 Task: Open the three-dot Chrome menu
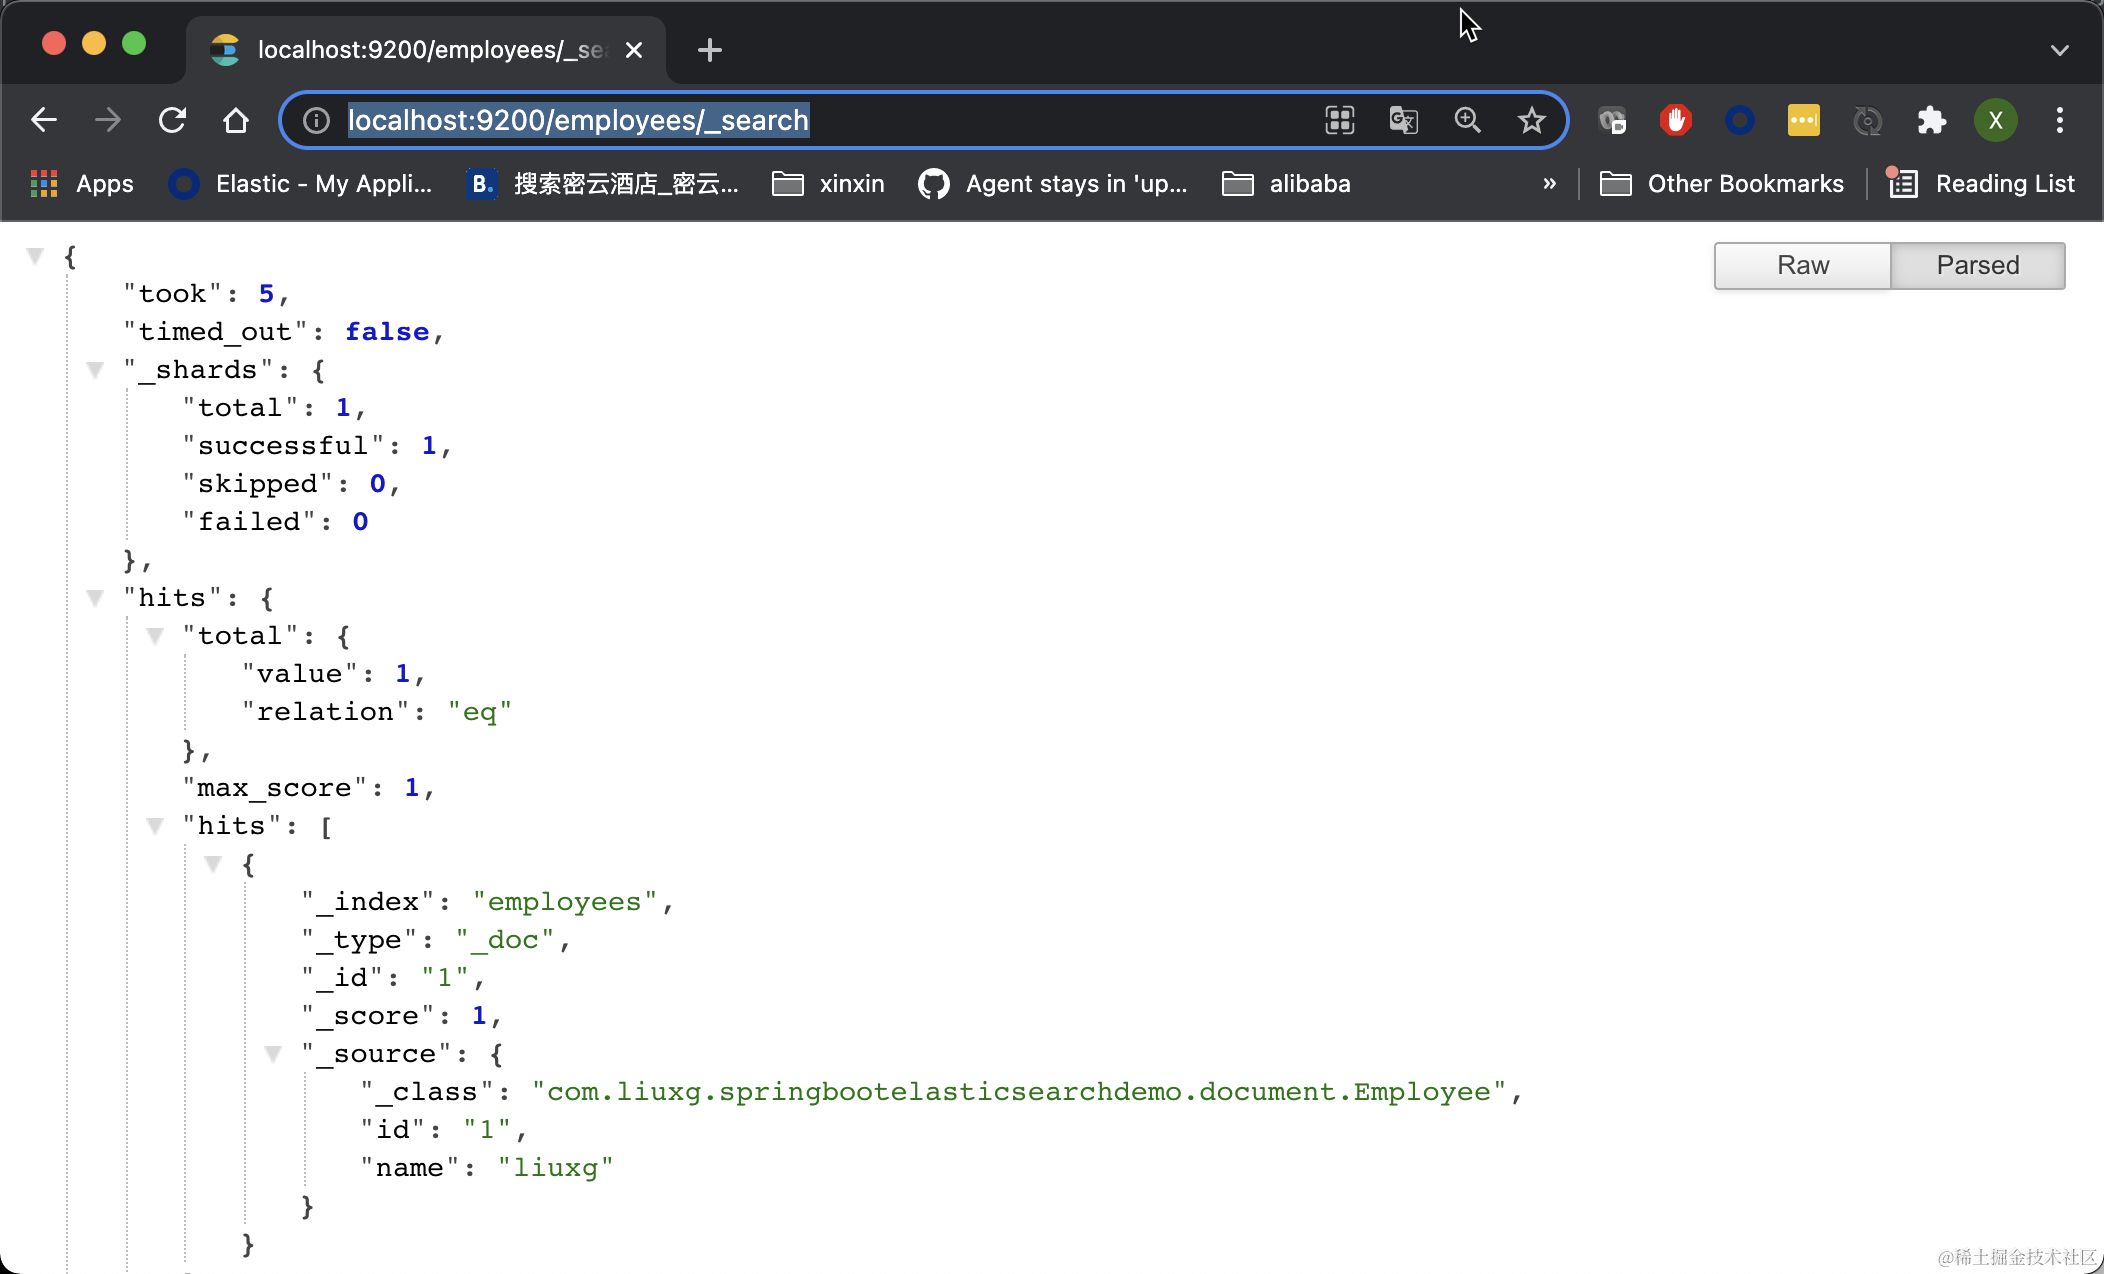point(2059,120)
